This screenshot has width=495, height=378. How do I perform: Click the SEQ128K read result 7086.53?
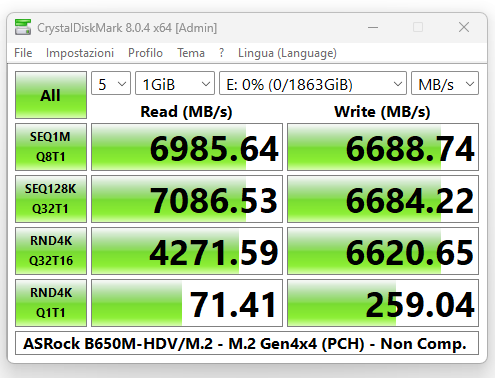click(187, 199)
